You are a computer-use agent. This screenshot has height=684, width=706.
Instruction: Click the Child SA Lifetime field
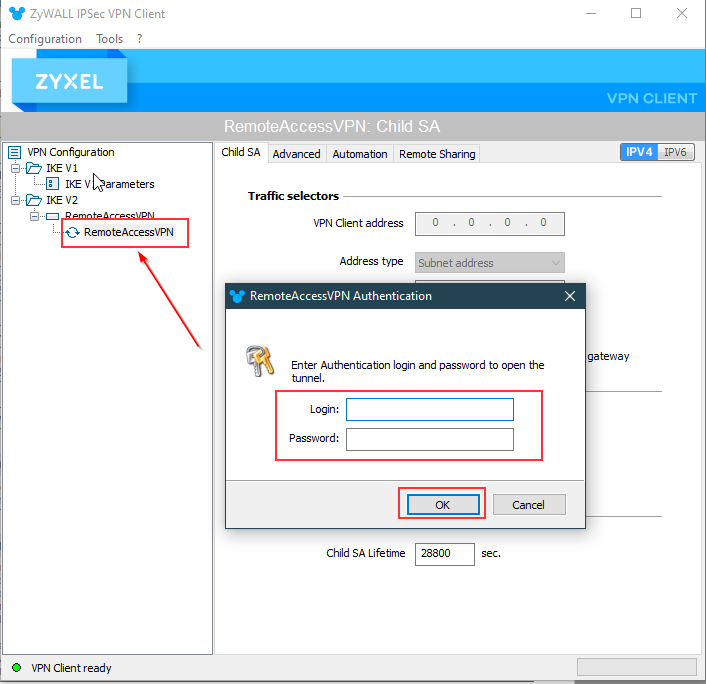[x=444, y=553]
